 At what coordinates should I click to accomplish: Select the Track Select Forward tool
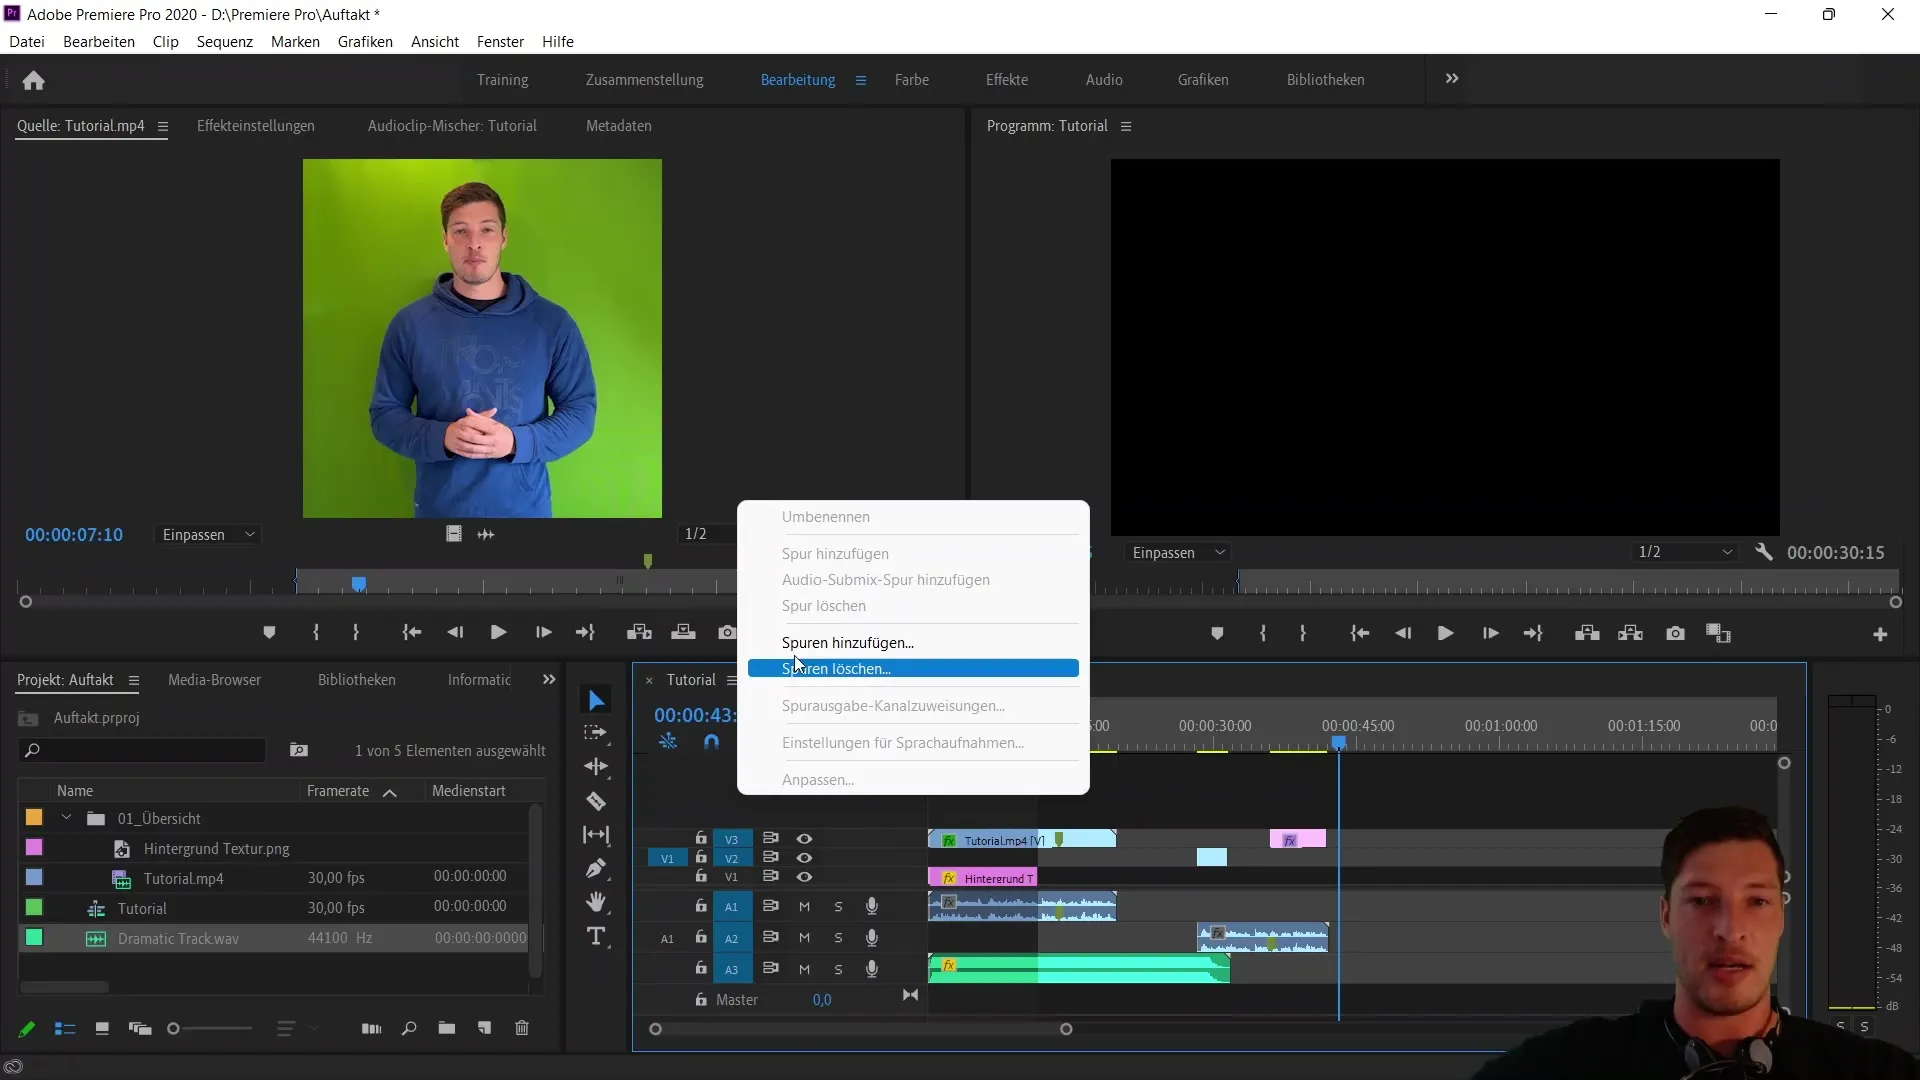(596, 733)
